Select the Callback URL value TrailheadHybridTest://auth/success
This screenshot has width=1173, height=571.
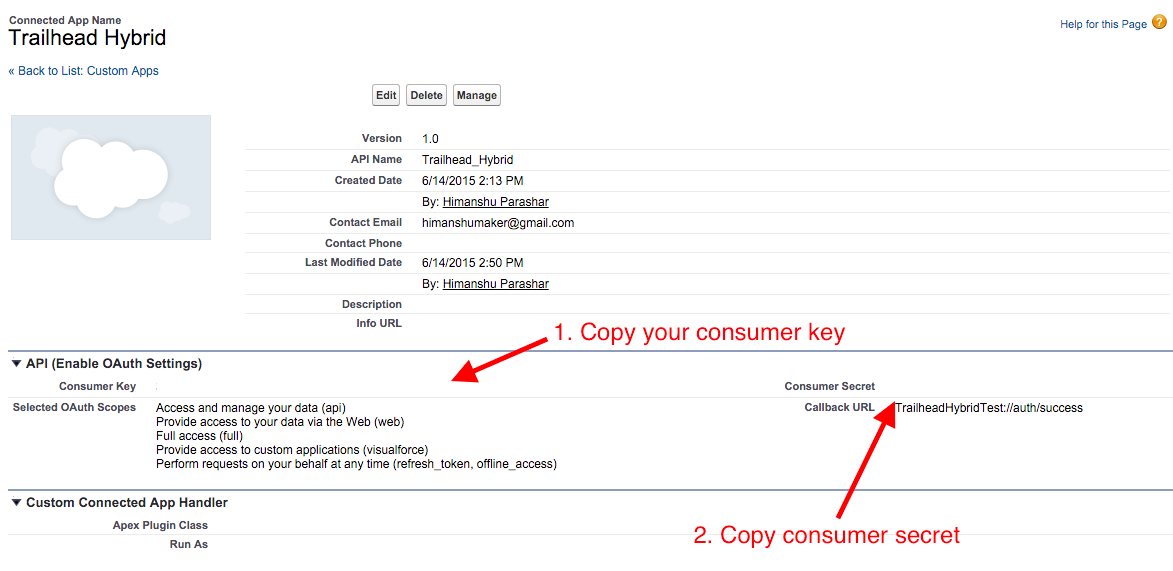click(989, 408)
